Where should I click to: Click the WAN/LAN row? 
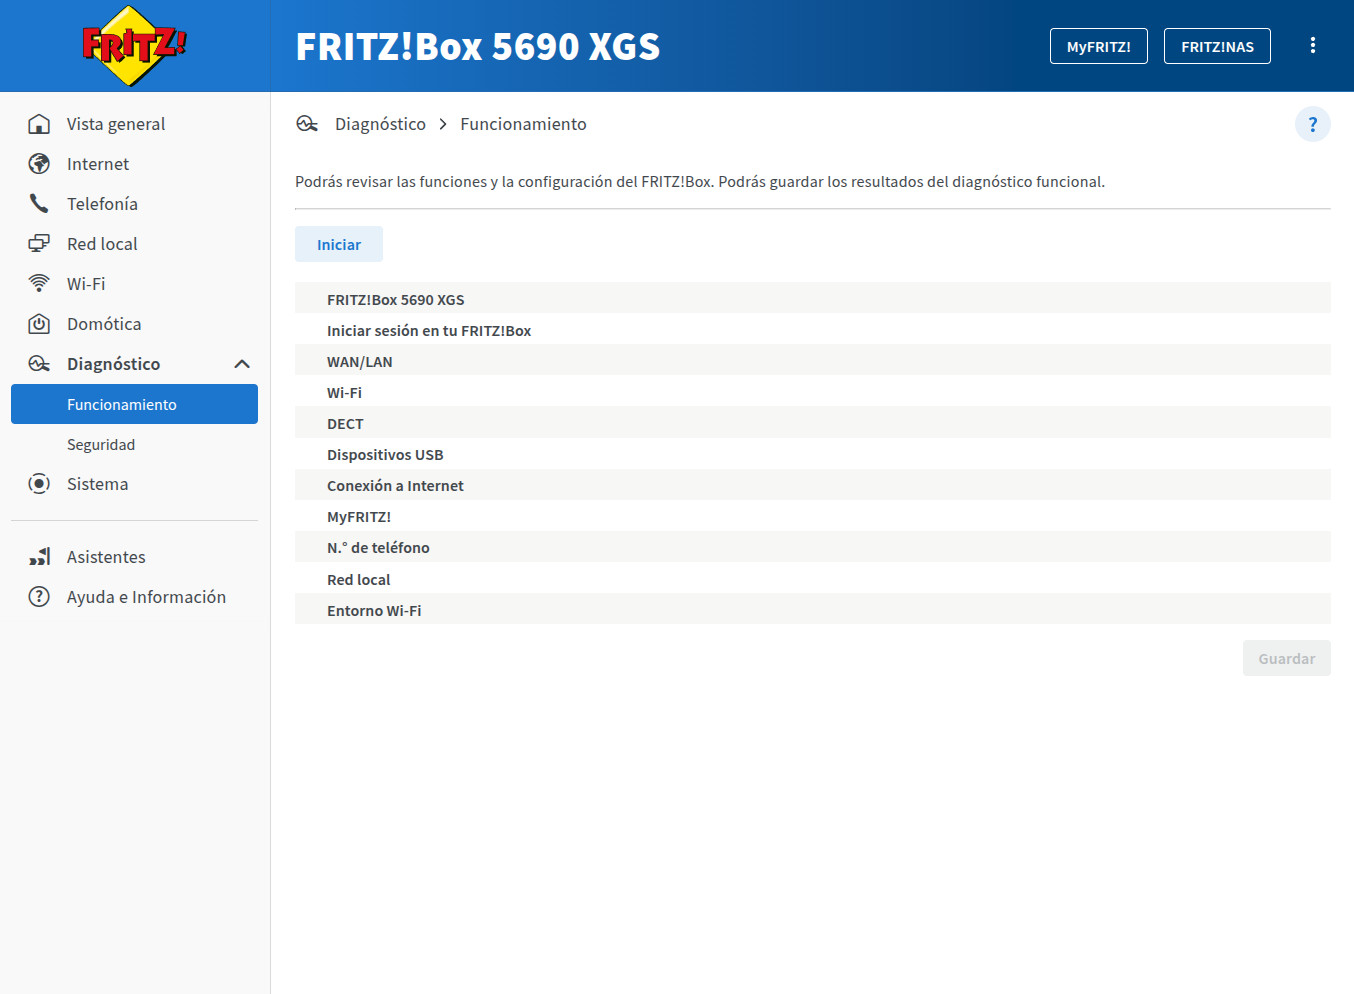(812, 361)
